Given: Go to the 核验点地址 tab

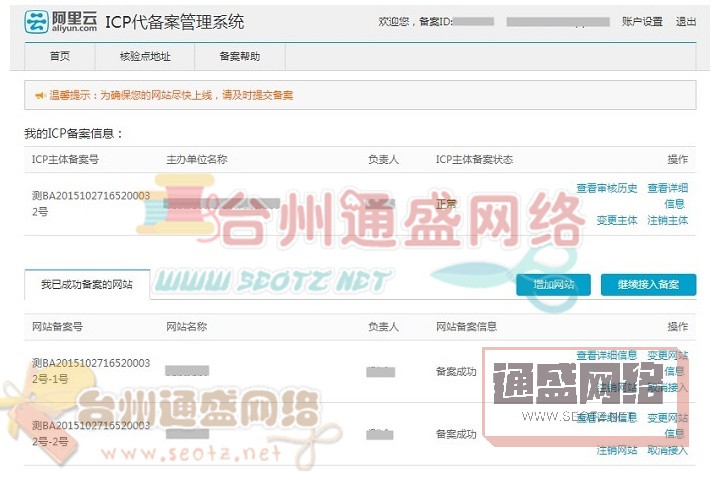Looking at the screenshot, I should tap(145, 57).
